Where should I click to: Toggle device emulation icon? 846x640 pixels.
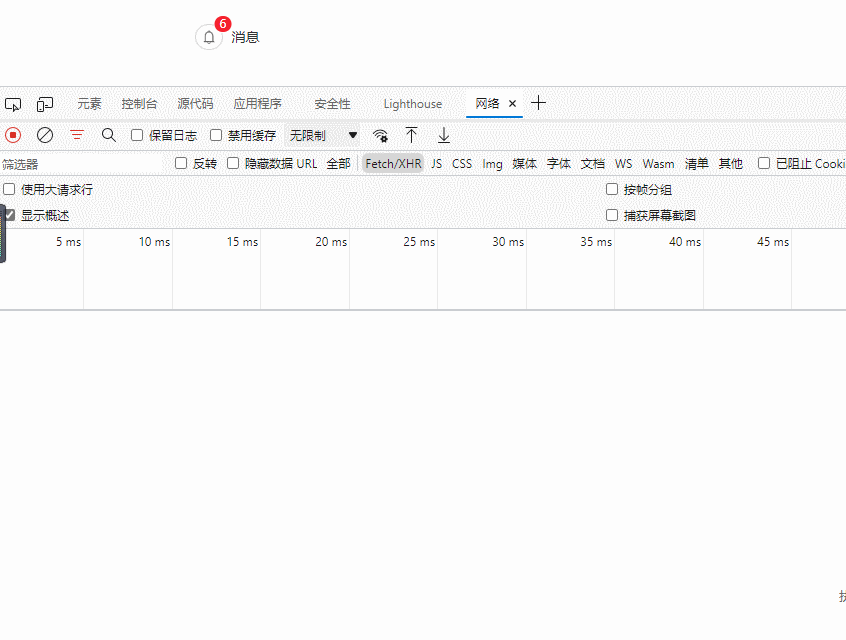point(45,104)
